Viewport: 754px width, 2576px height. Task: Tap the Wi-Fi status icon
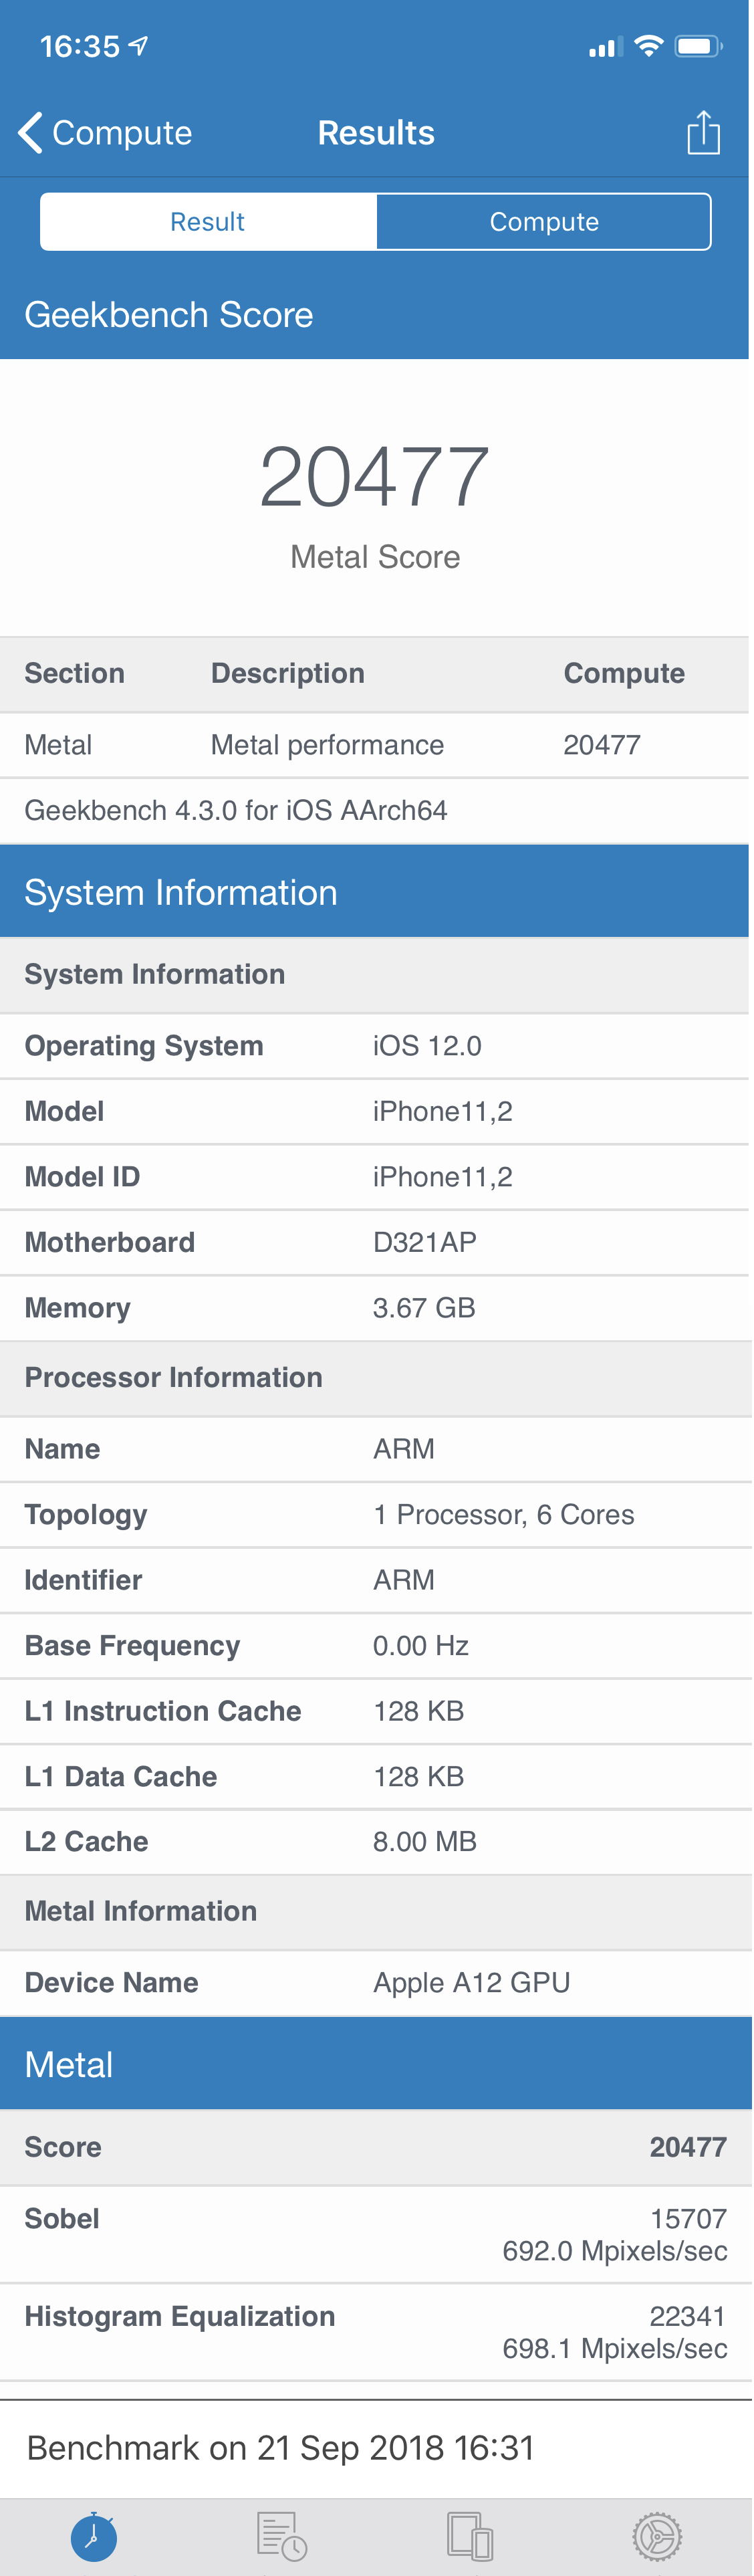coord(649,45)
